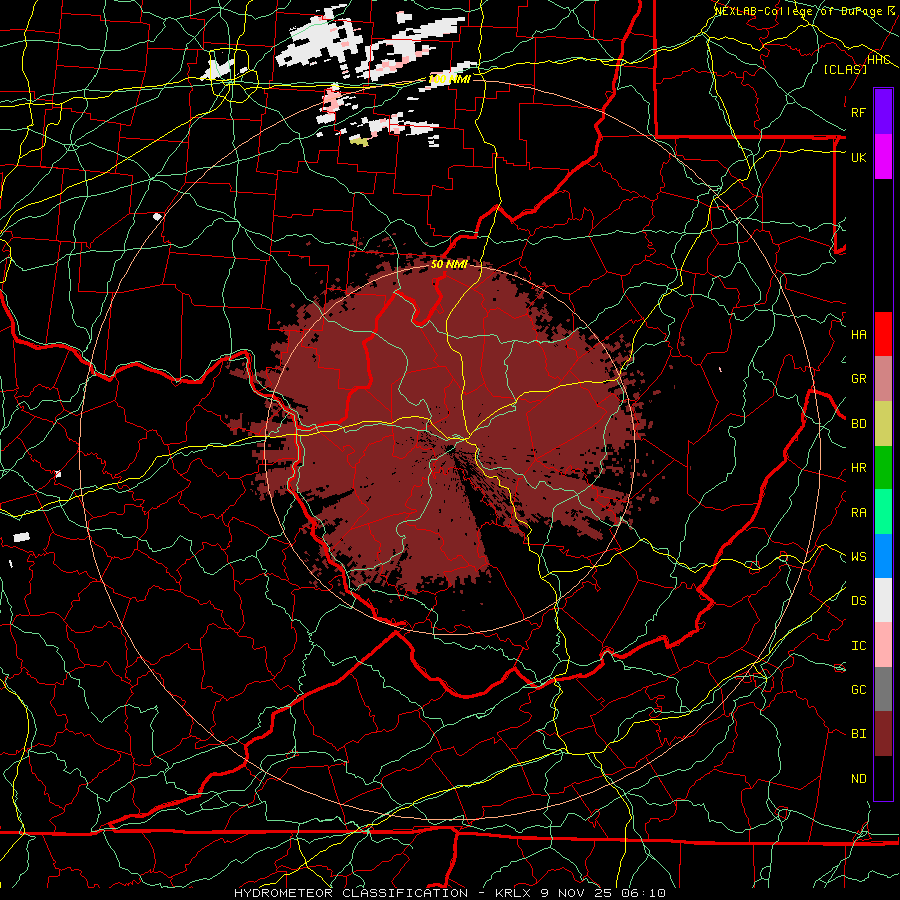Click the BD legend label

pos(858,424)
